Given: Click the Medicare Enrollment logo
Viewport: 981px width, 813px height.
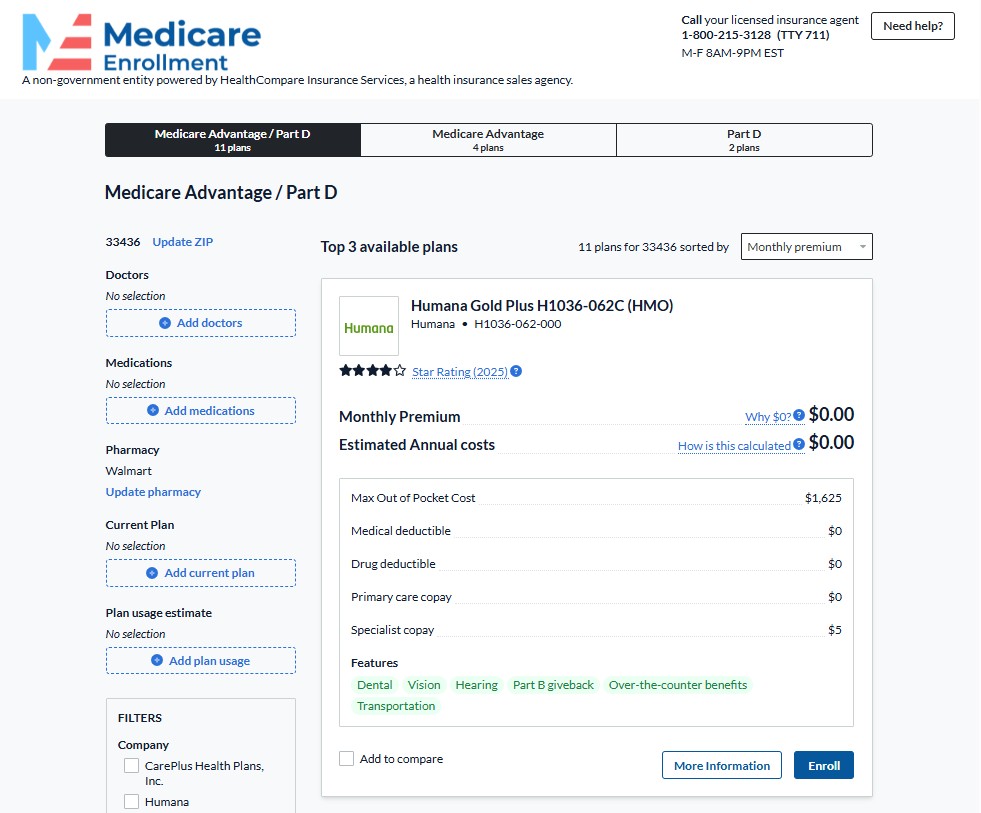Looking at the screenshot, I should point(141,42).
